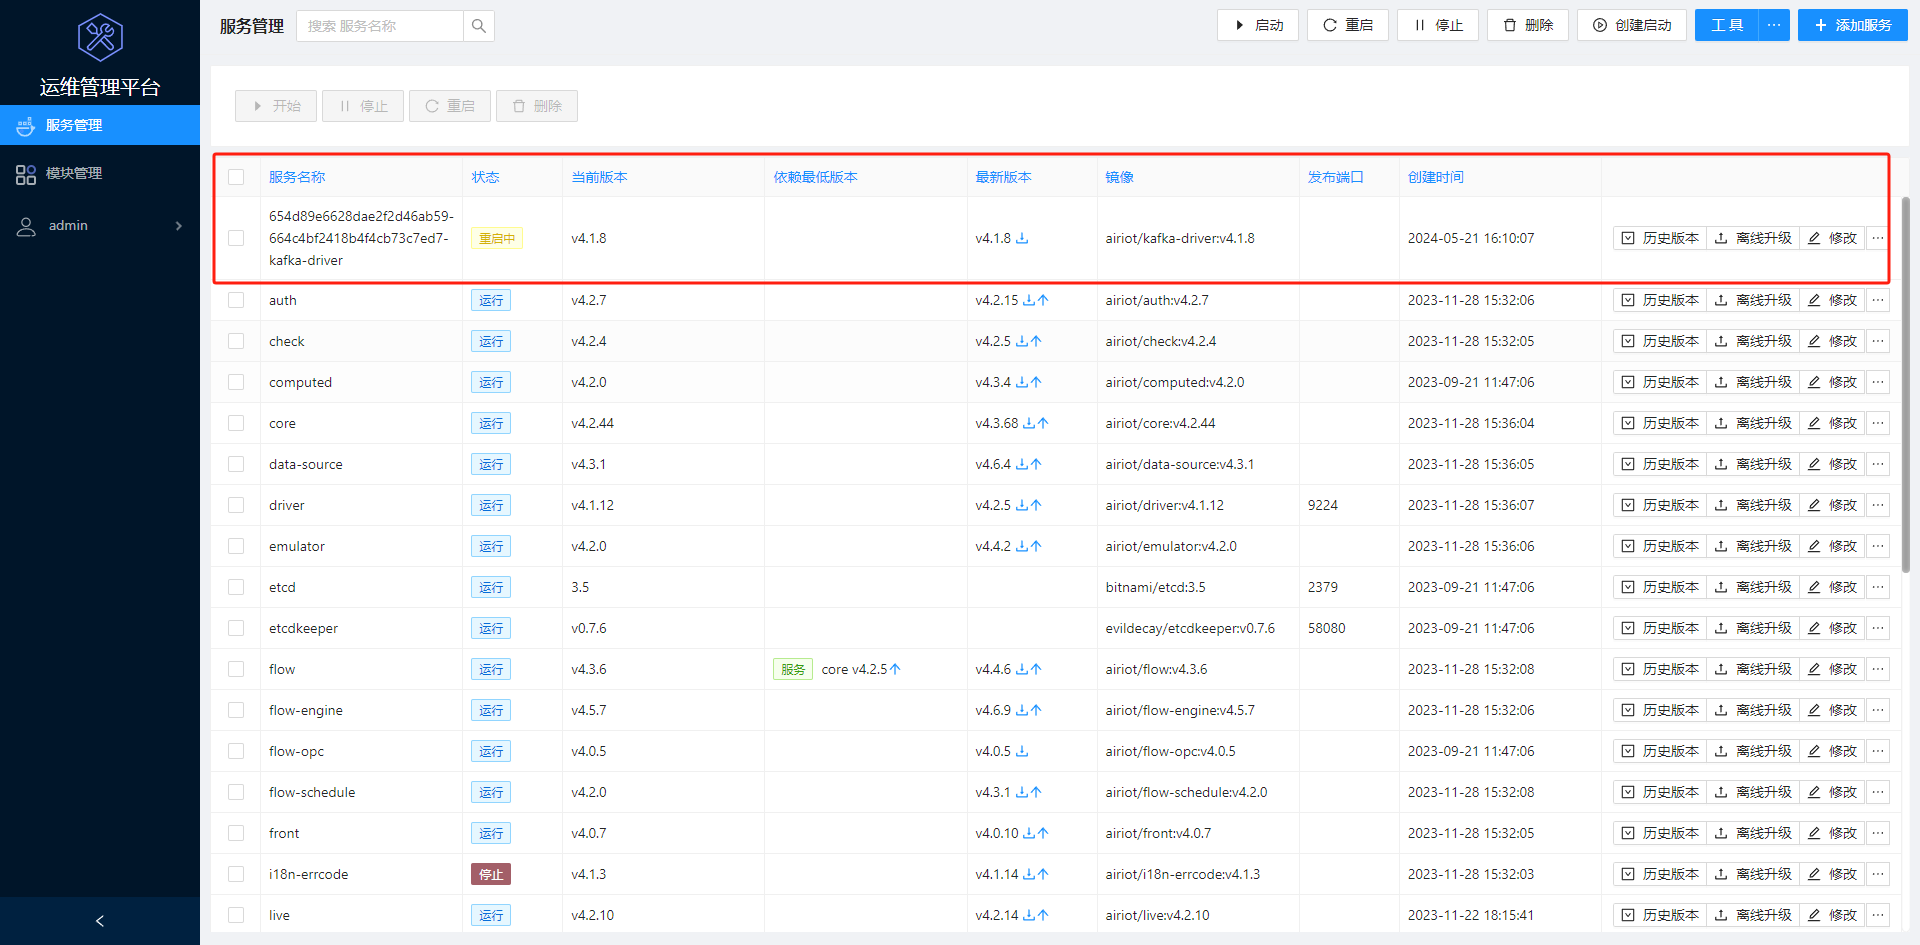Click upgrade arrow for data-source v4.6.4

click(1036, 464)
